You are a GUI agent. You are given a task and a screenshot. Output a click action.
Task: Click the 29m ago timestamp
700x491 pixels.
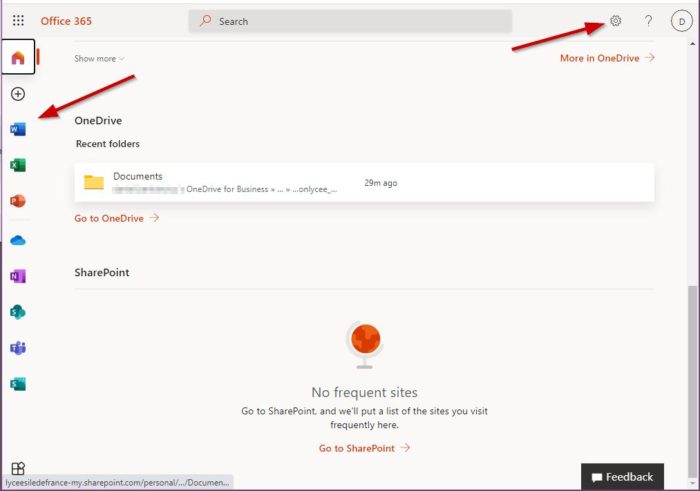pyautogui.click(x=381, y=183)
